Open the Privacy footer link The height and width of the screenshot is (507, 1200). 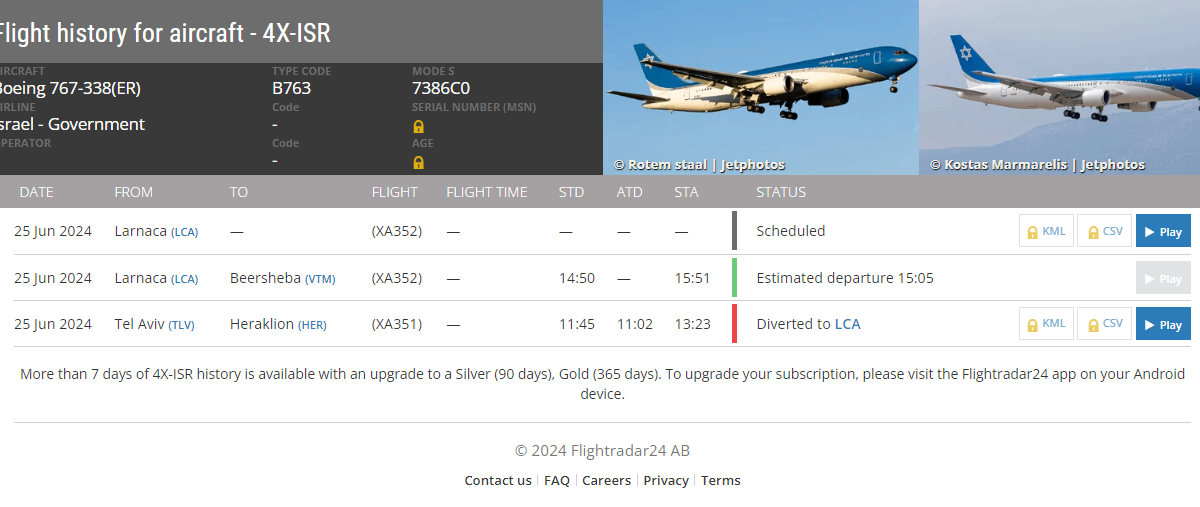(666, 481)
